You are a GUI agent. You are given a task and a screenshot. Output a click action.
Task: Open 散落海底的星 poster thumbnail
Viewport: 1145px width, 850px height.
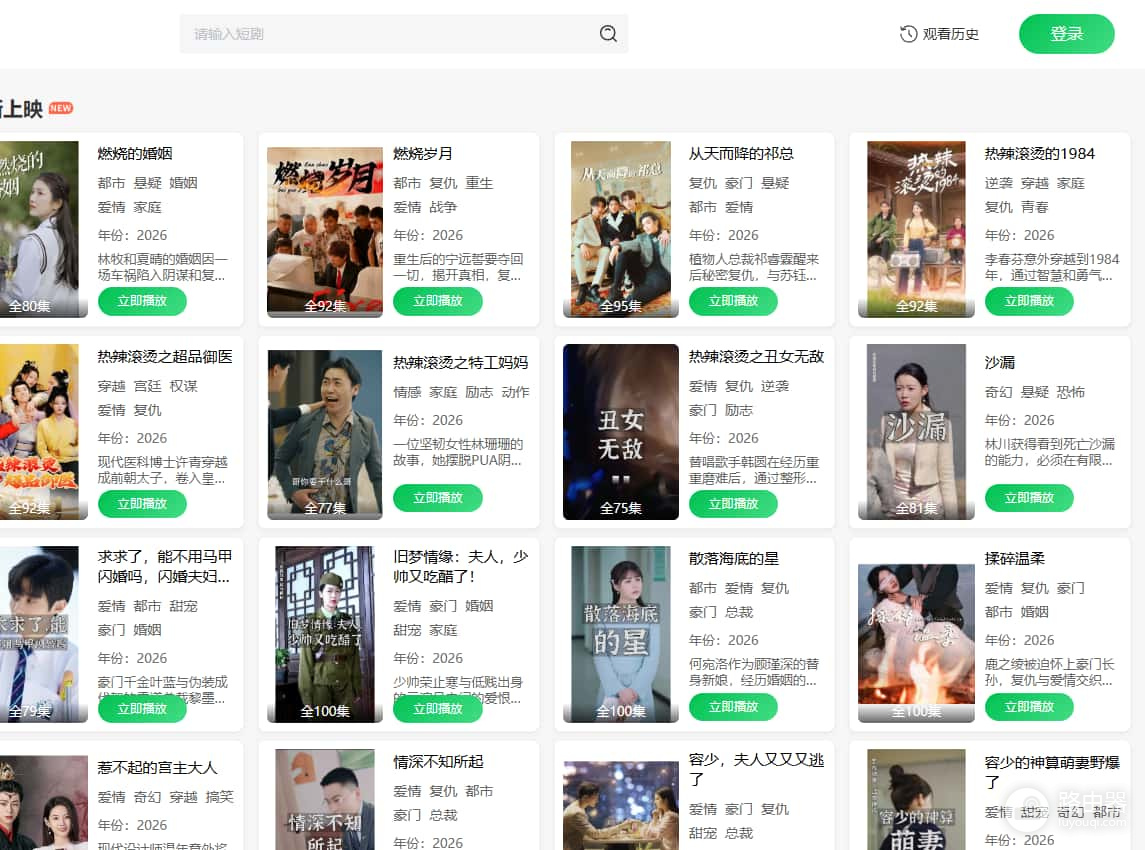[x=621, y=635]
